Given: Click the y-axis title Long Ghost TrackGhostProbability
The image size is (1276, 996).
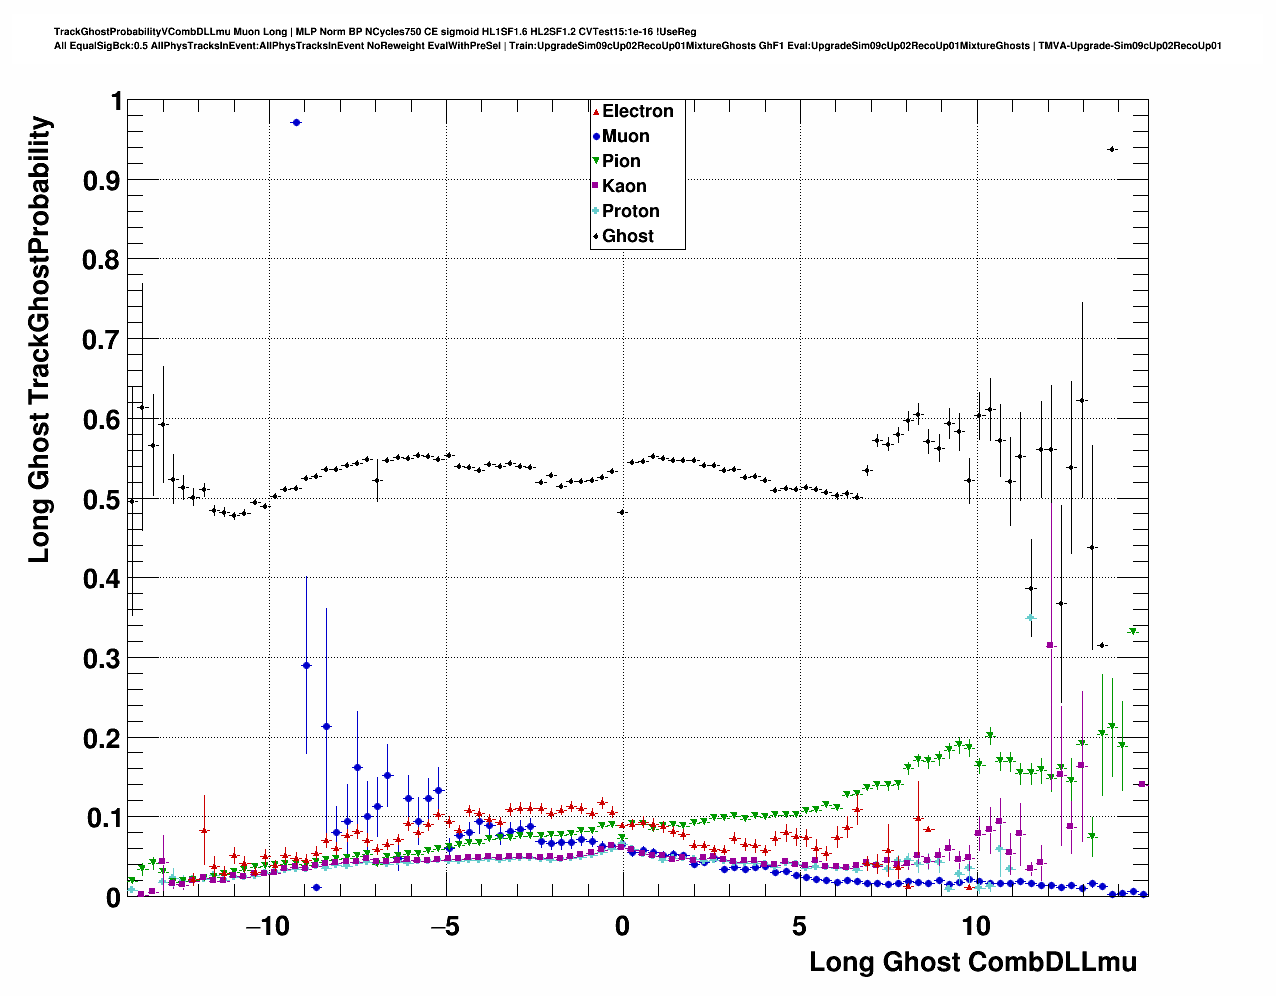Looking at the screenshot, I should 39,339.
